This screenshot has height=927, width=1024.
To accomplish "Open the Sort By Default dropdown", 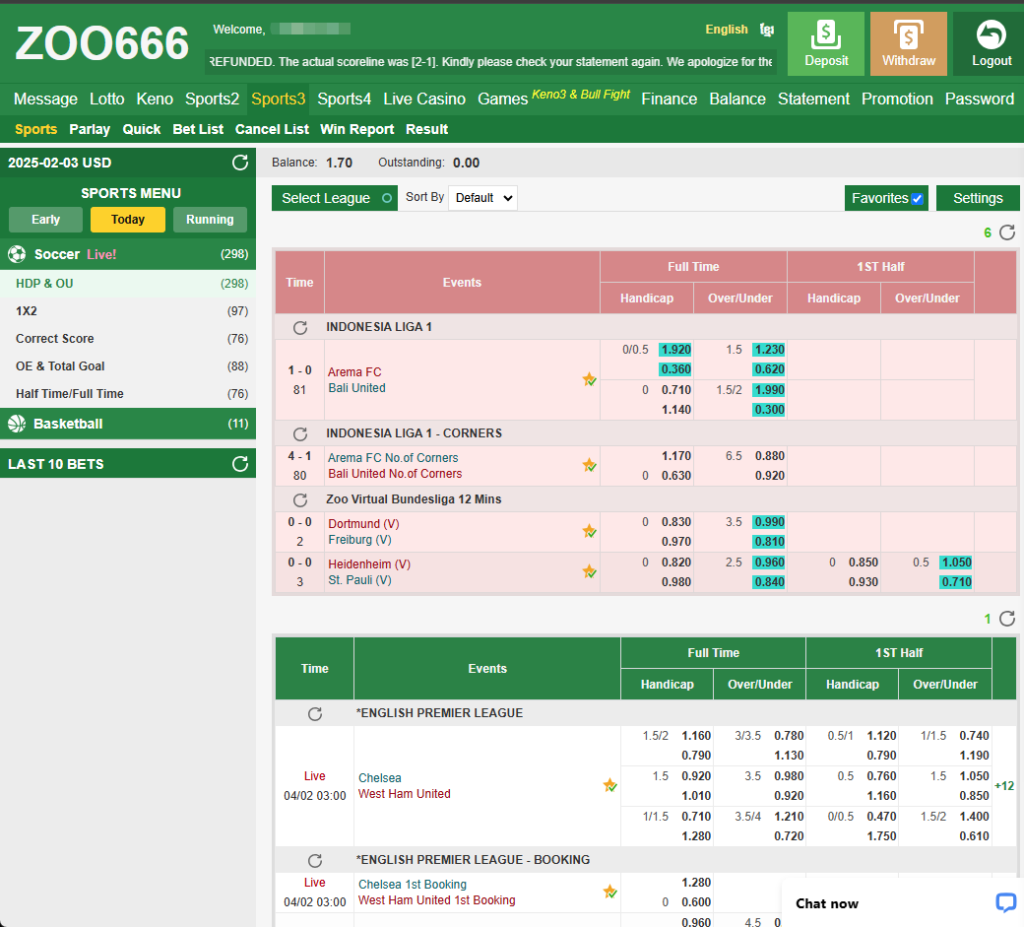I will click(483, 198).
